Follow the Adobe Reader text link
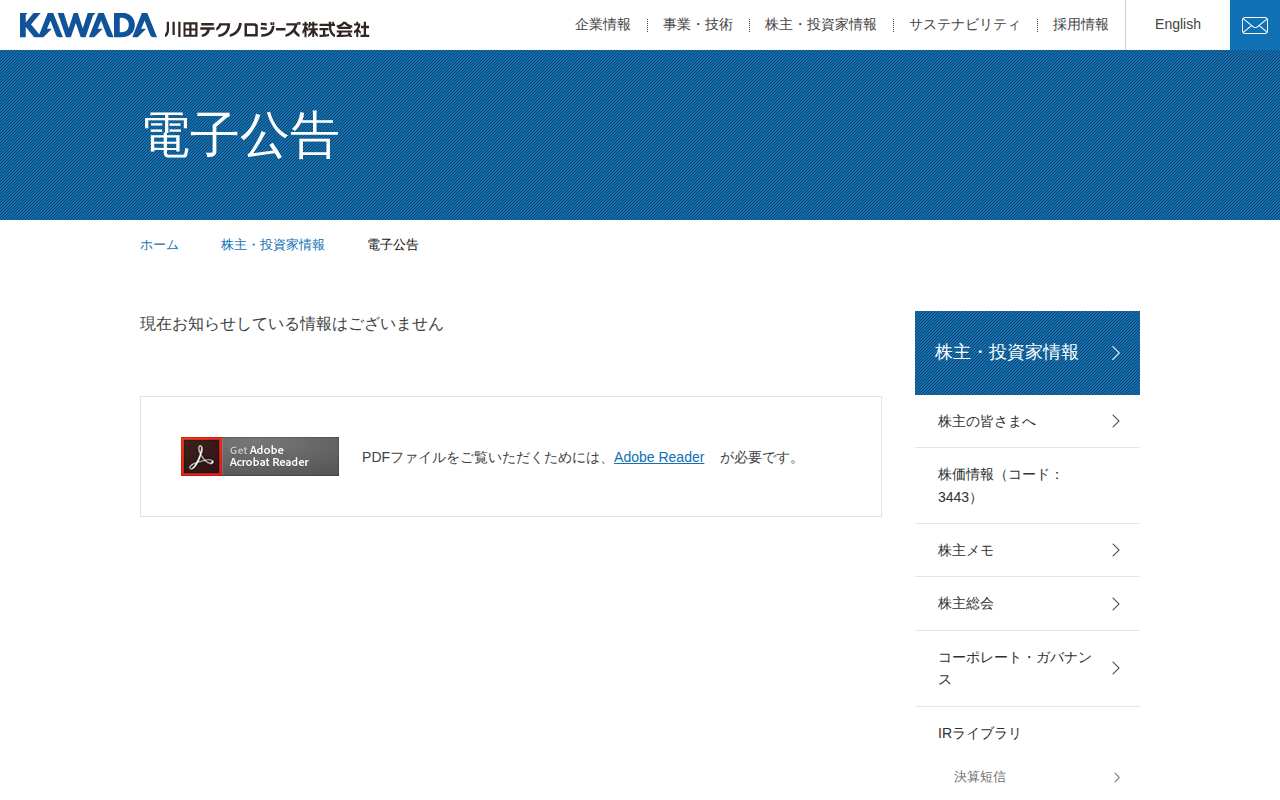This screenshot has width=1280, height=800. pos(659,457)
